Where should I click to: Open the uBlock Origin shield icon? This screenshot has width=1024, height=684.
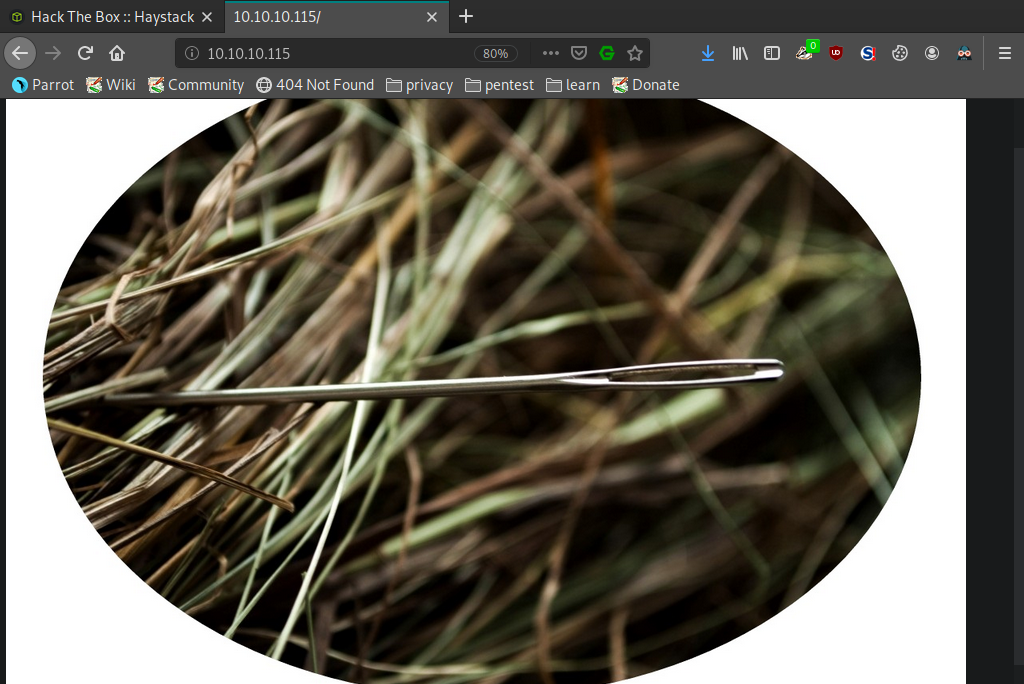[836, 54]
